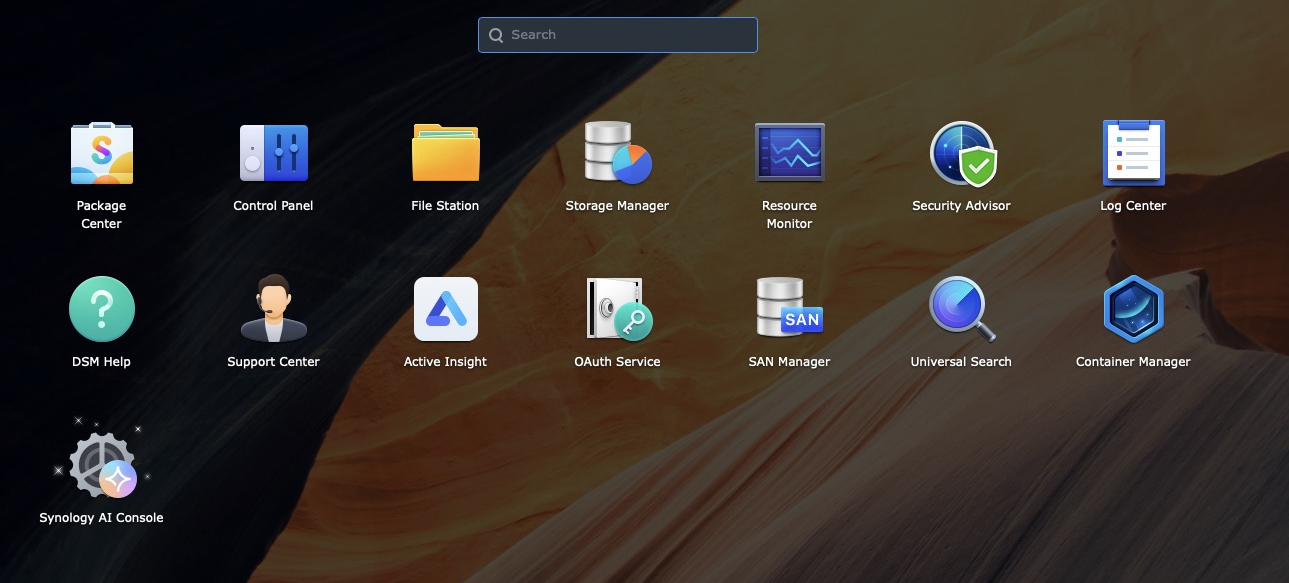Click the "Synology AI Console" text label
This screenshot has width=1289, height=583.
pos(101,518)
